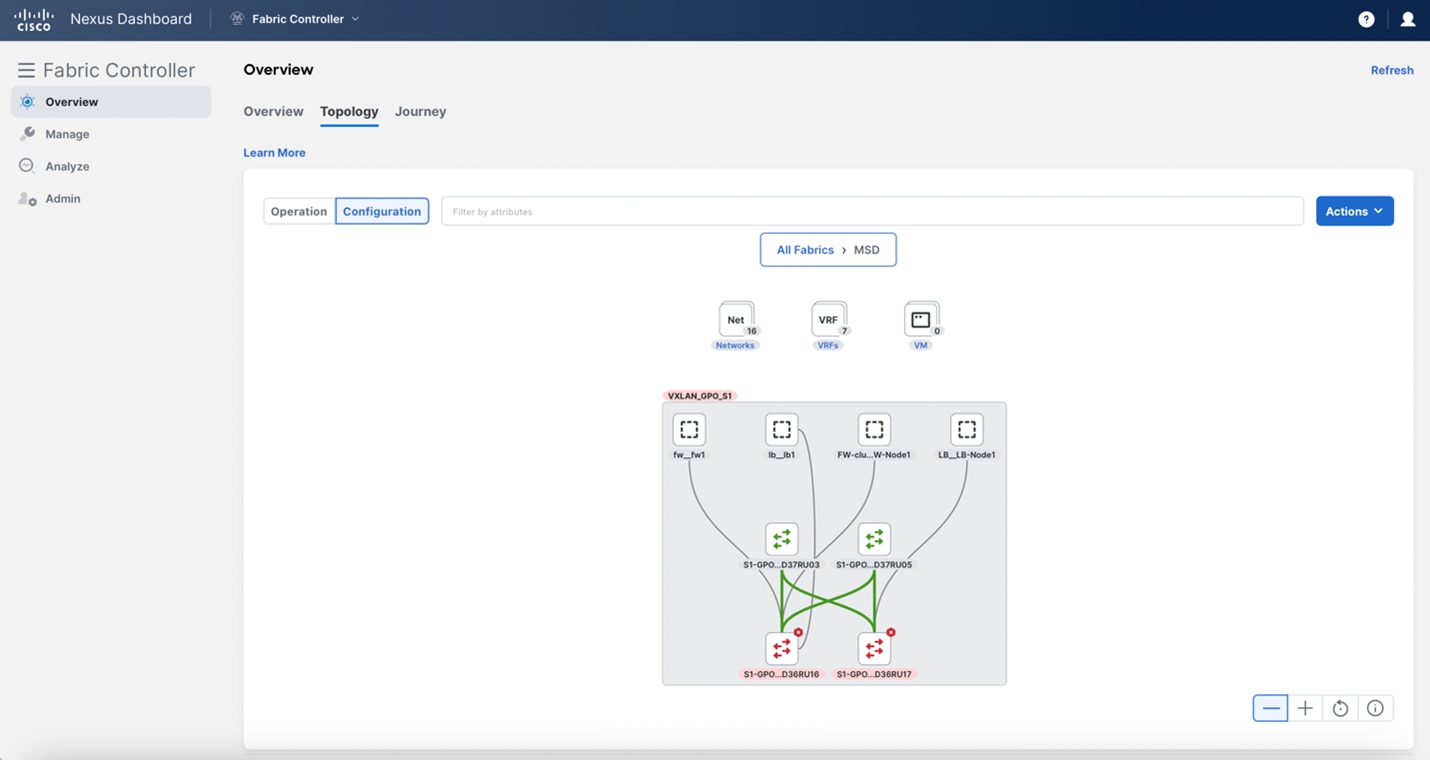Select the Operation view toggle
The height and width of the screenshot is (760, 1430).
[x=299, y=211]
